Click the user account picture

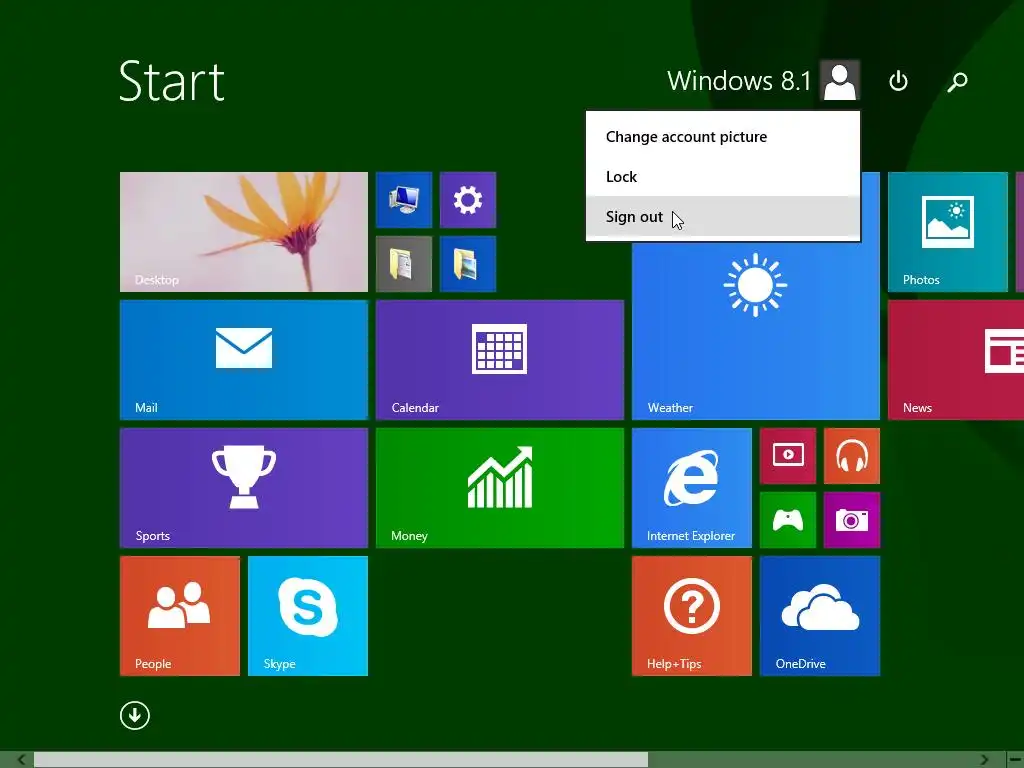pyautogui.click(x=840, y=80)
